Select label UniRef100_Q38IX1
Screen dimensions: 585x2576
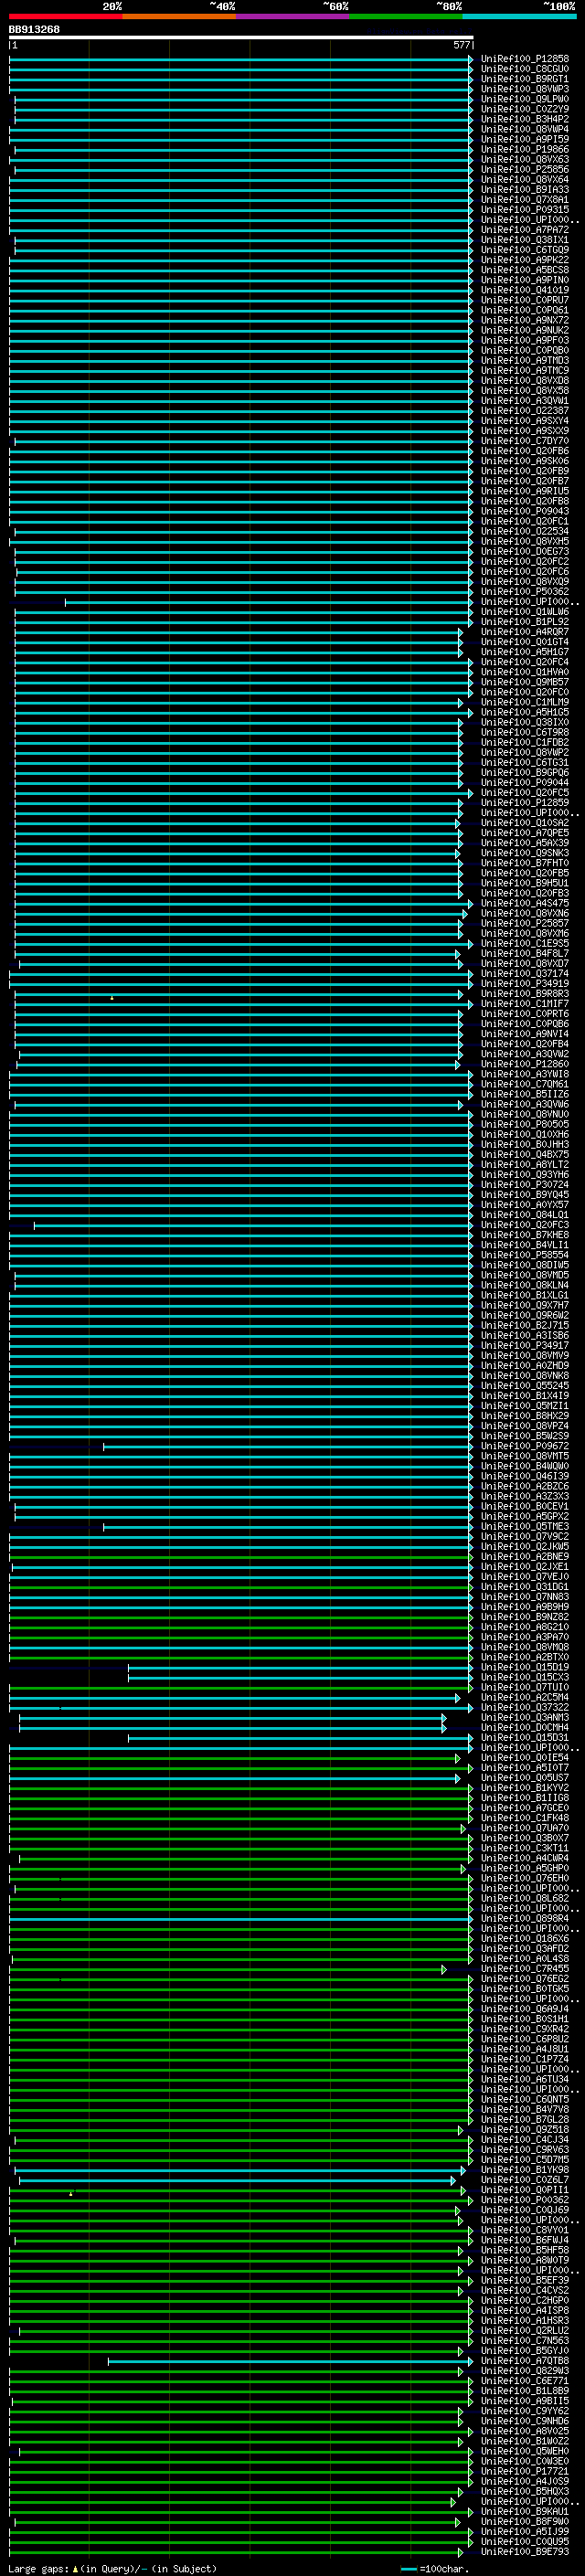[525, 240]
